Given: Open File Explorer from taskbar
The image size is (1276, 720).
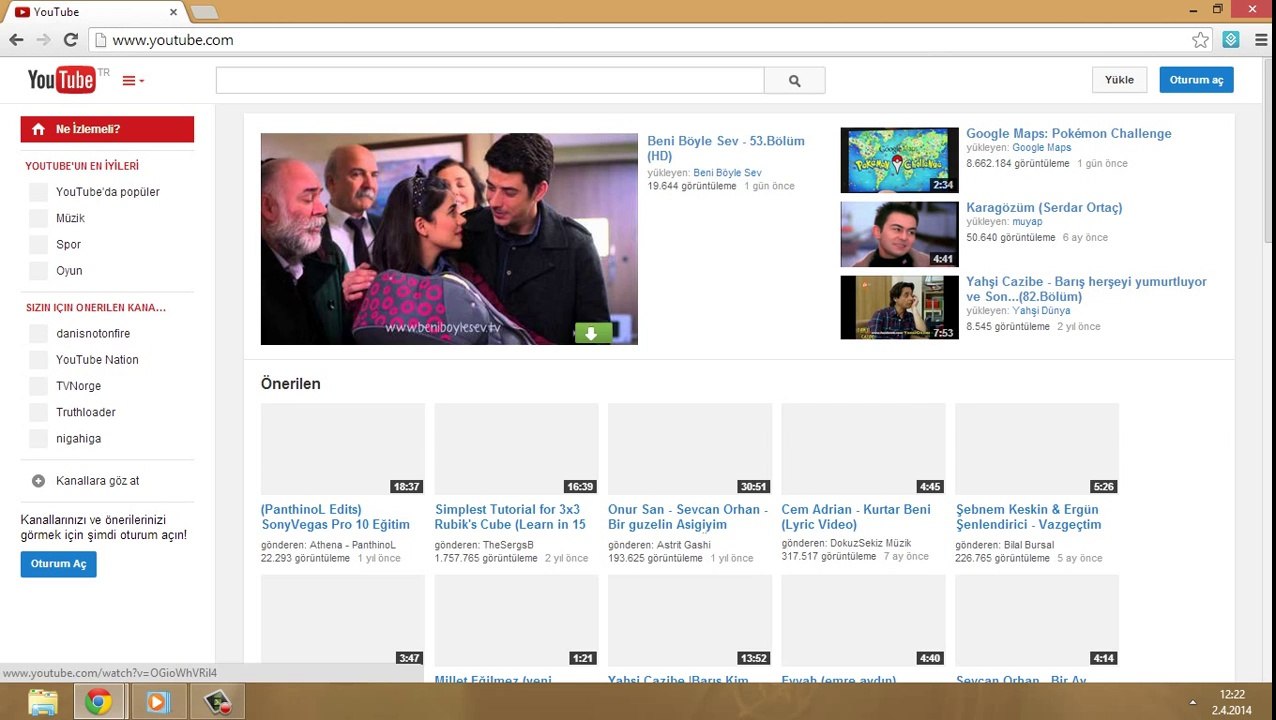Looking at the screenshot, I should (x=42, y=702).
